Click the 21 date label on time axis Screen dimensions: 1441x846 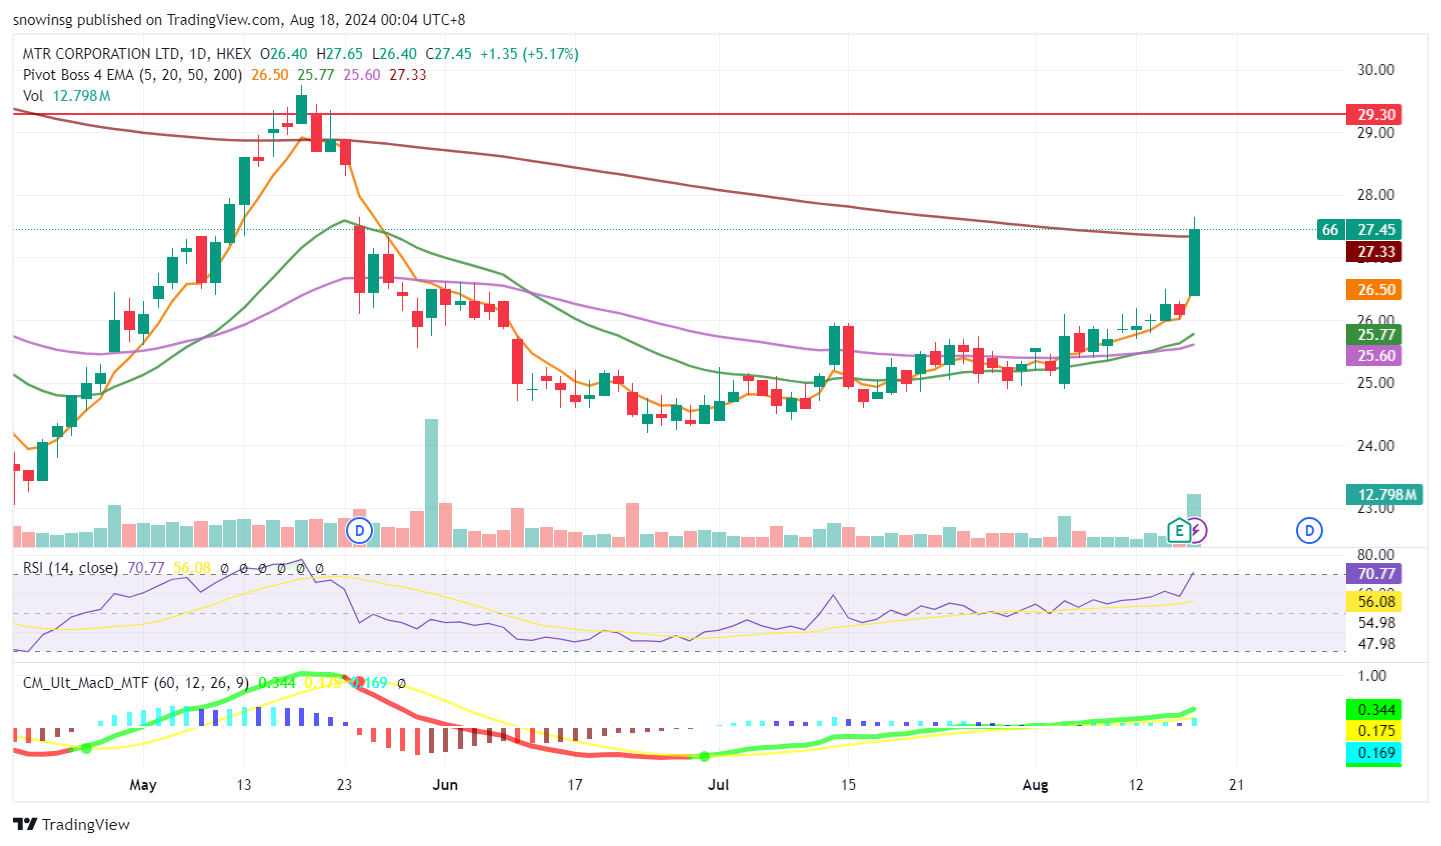point(1236,785)
